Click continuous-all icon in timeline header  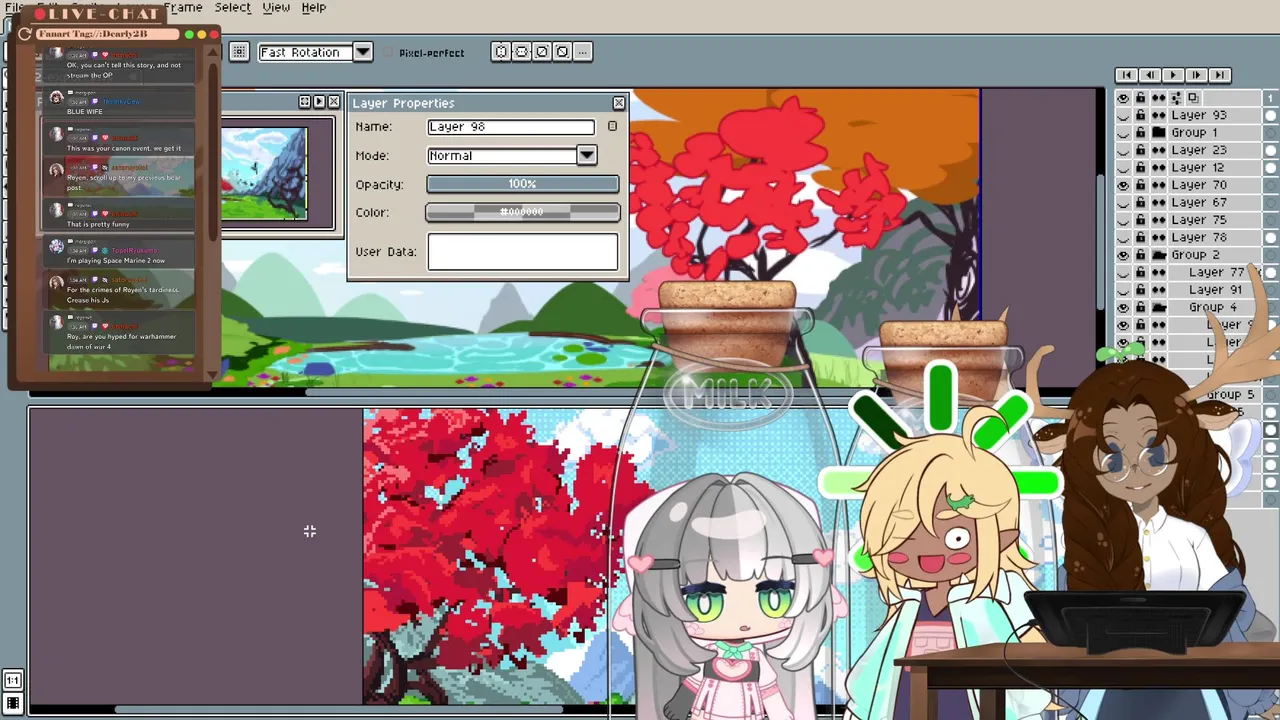(1158, 98)
